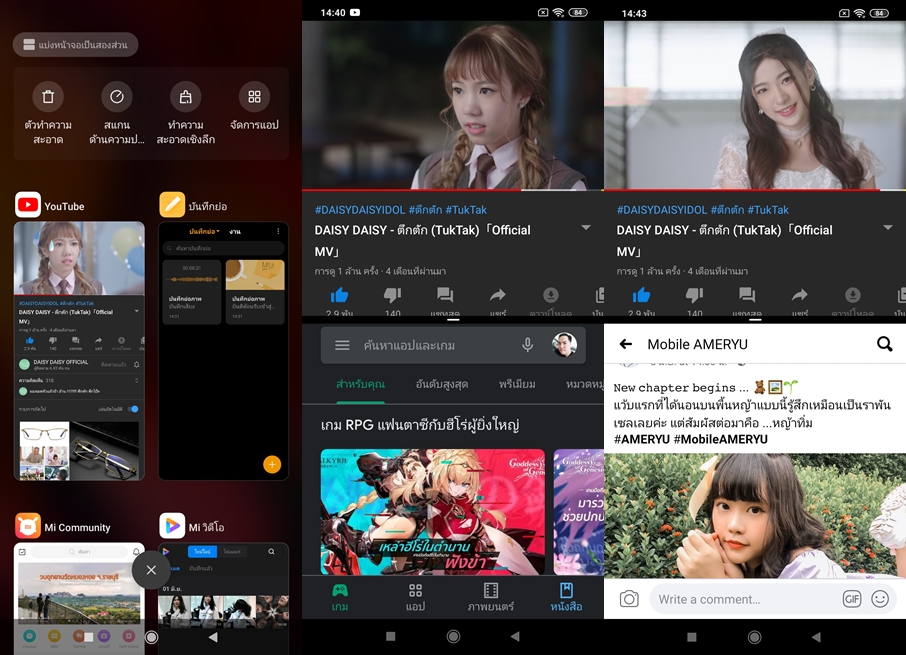
Task: Toggle like on the video above Mobile AMERYU
Action: 642,295
